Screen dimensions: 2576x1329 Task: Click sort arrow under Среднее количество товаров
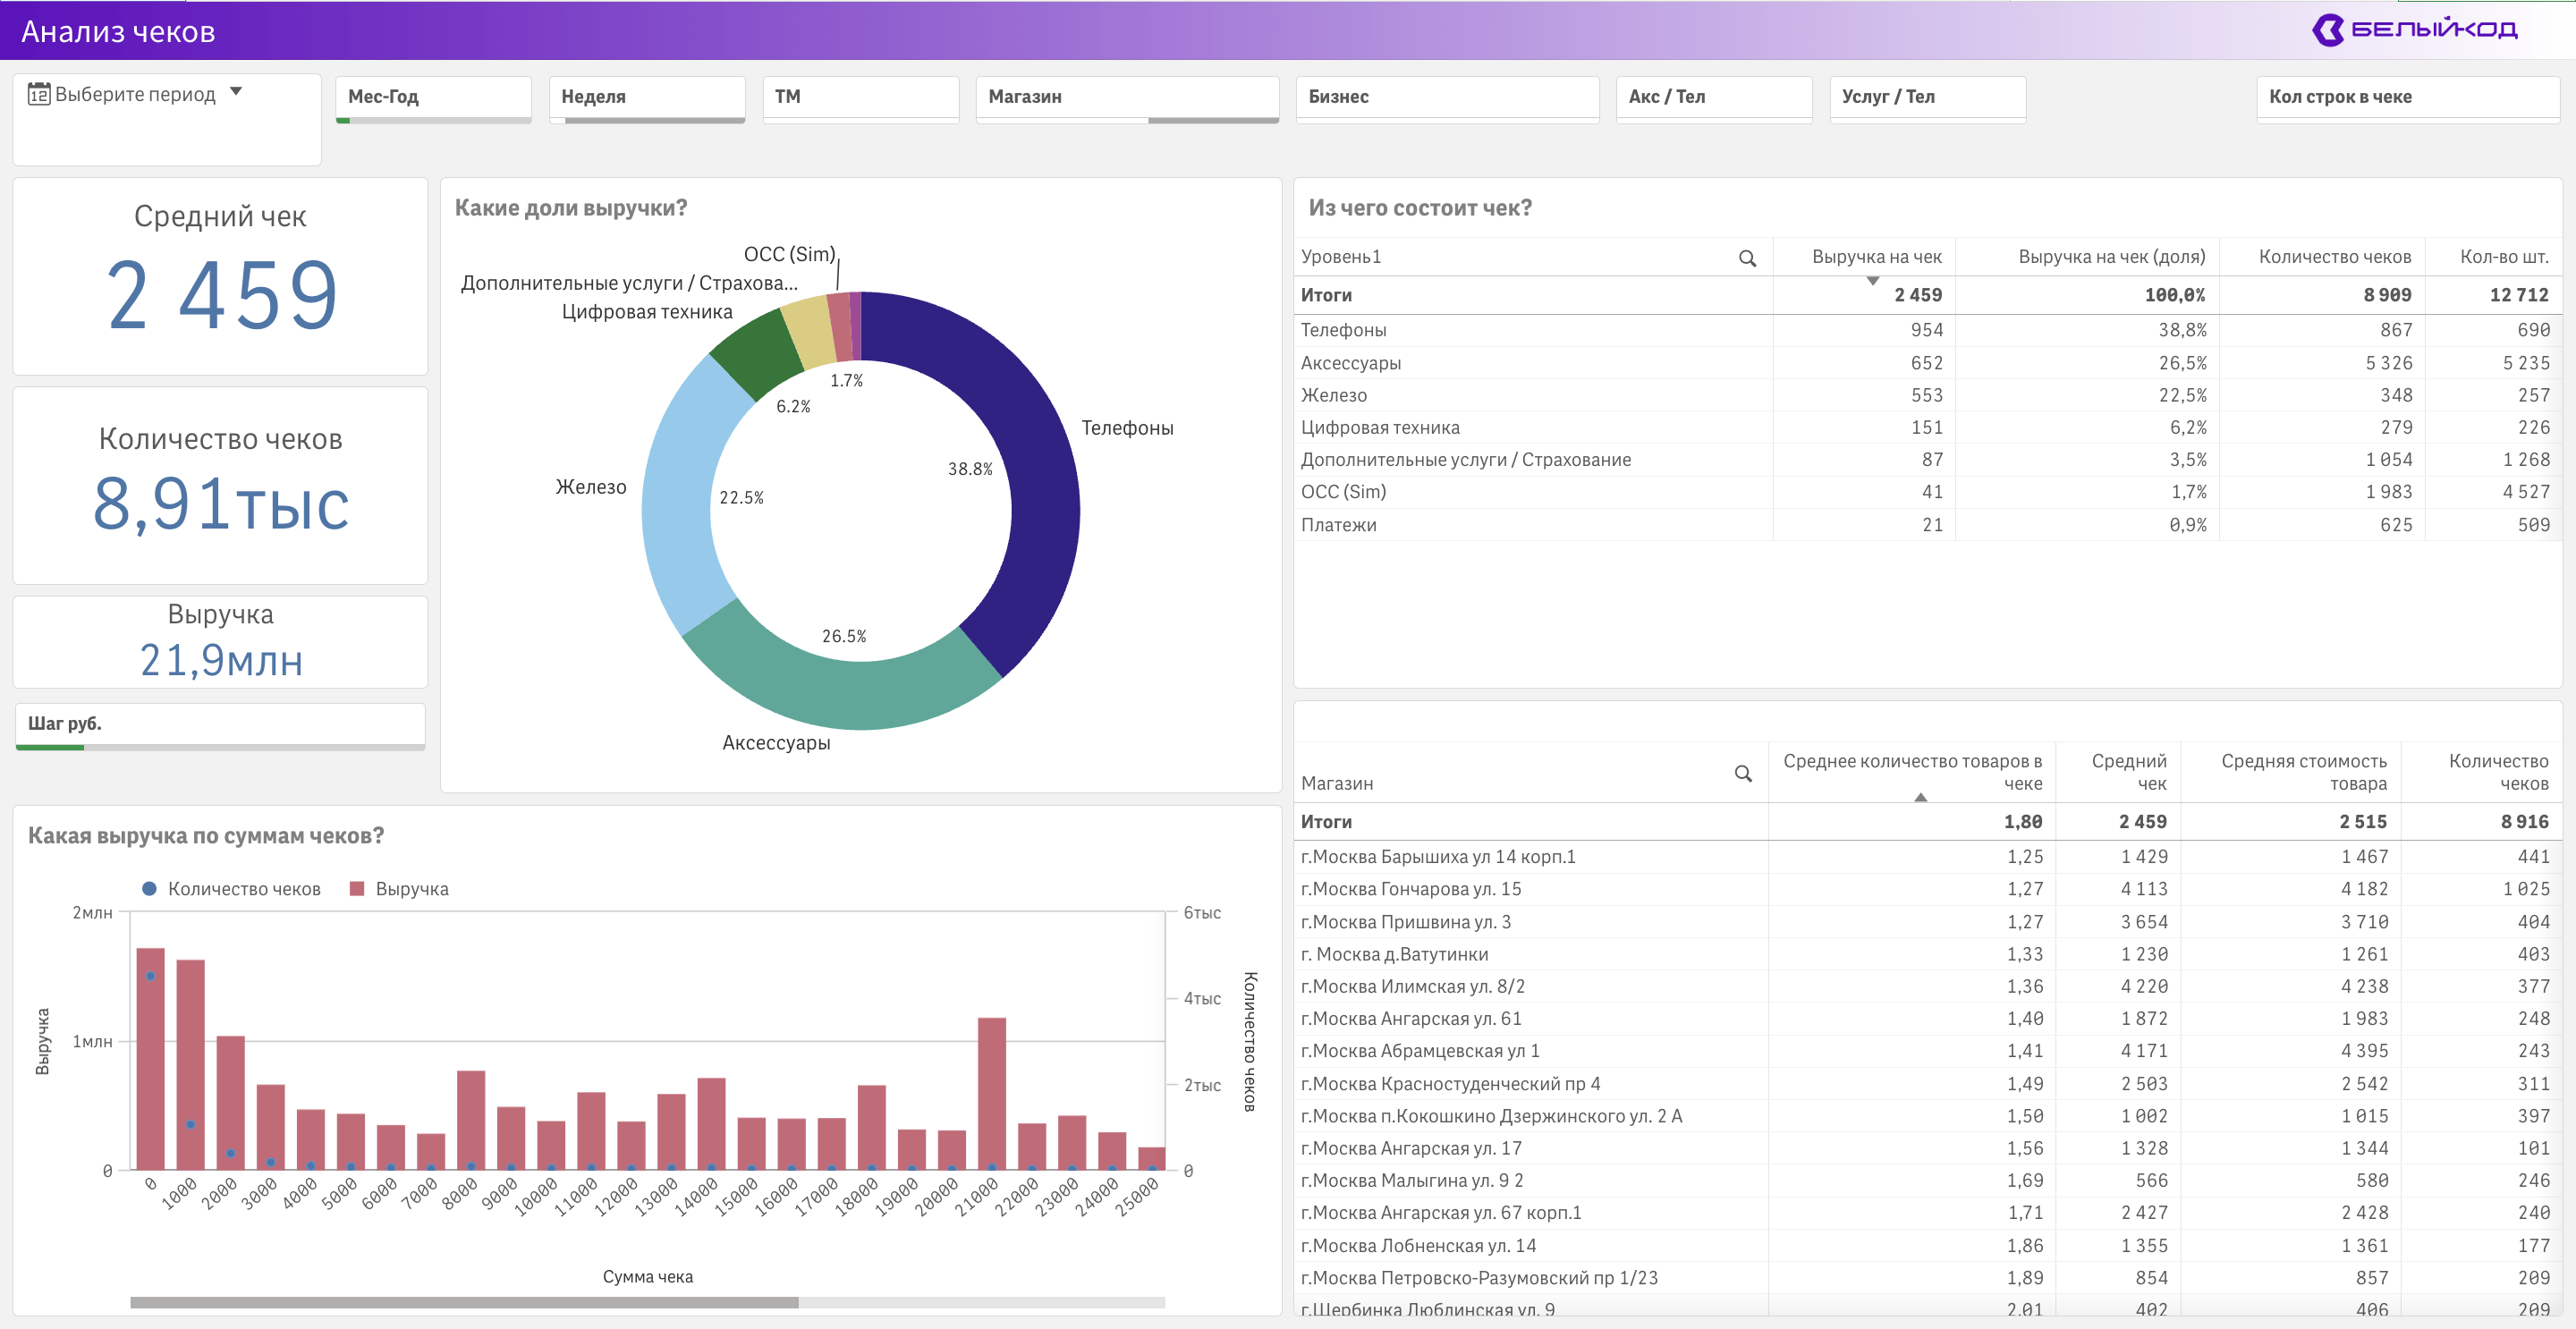pos(1920,797)
